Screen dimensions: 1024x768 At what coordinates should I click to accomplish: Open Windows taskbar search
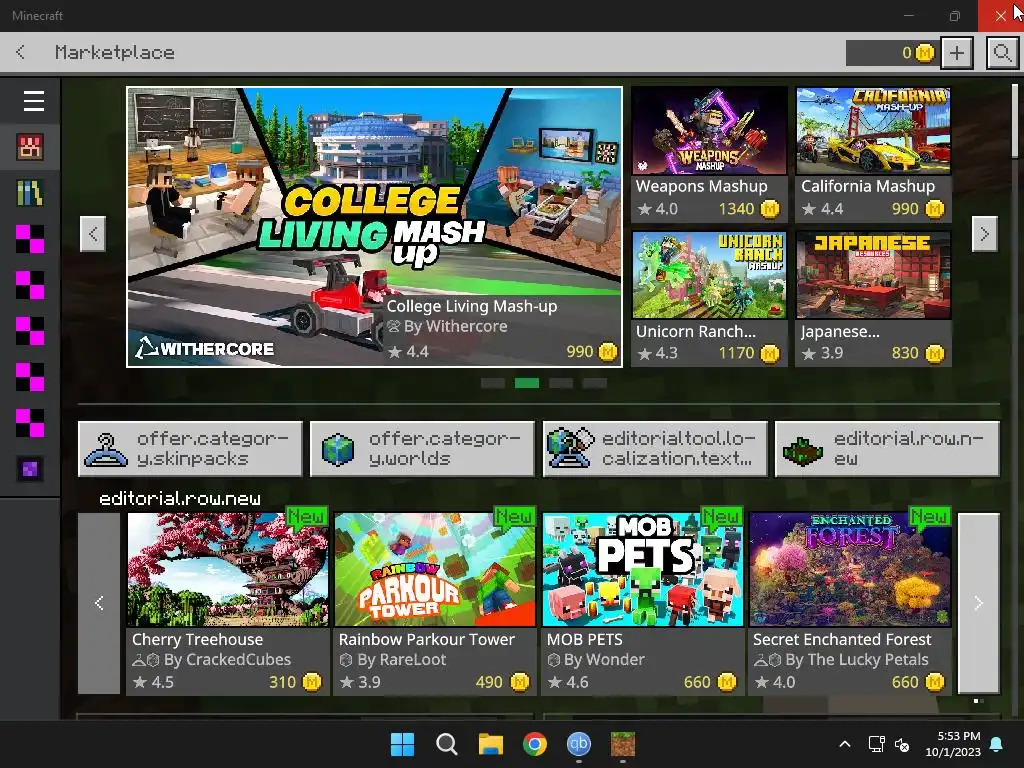pyautogui.click(x=447, y=744)
